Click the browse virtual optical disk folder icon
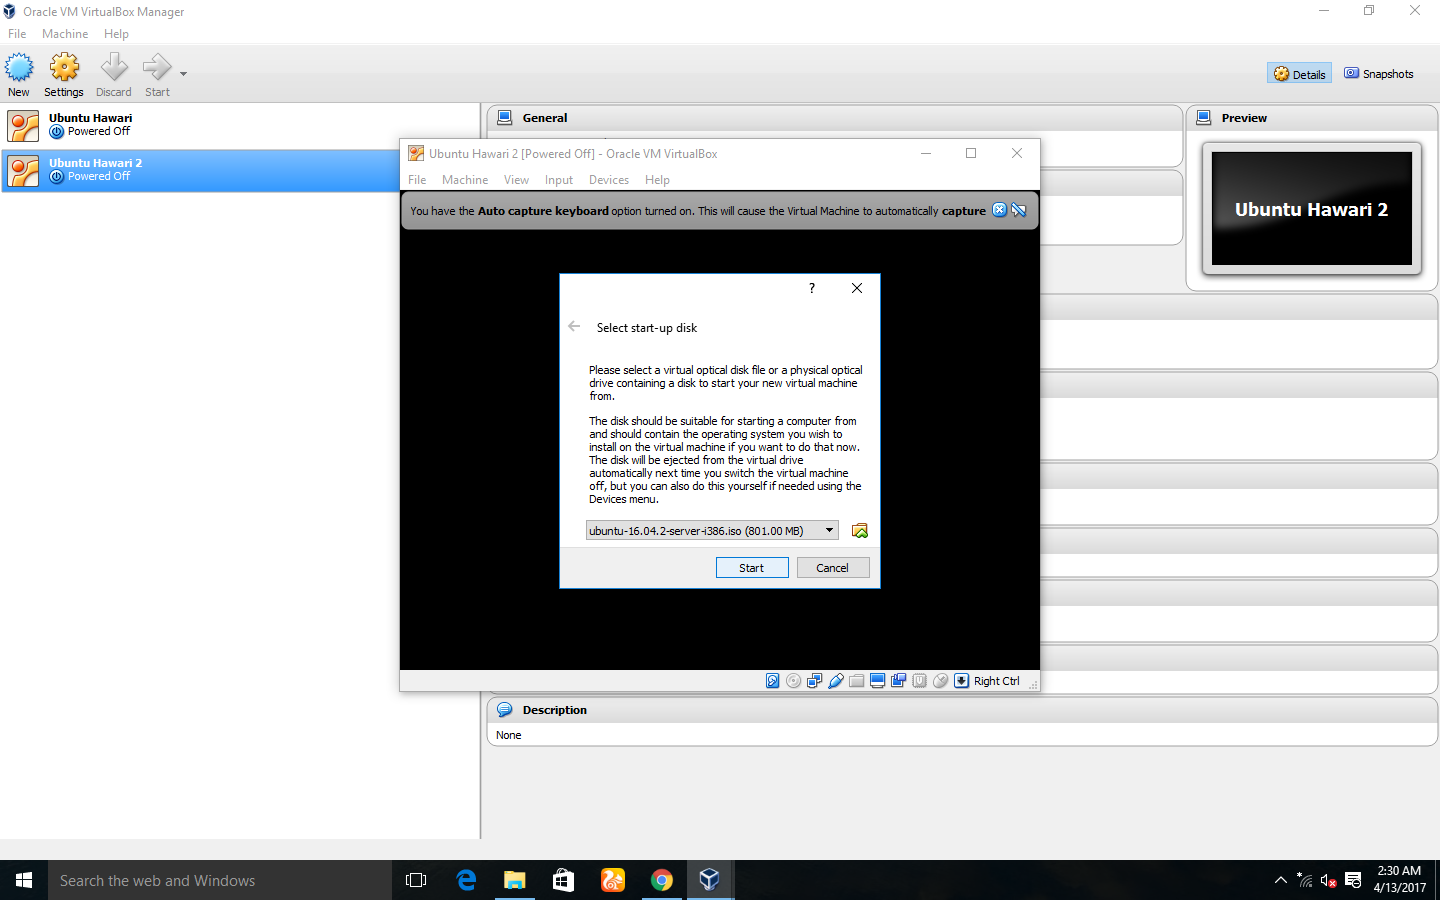Image resolution: width=1440 pixels, height=900 pixels. point(859,531)
